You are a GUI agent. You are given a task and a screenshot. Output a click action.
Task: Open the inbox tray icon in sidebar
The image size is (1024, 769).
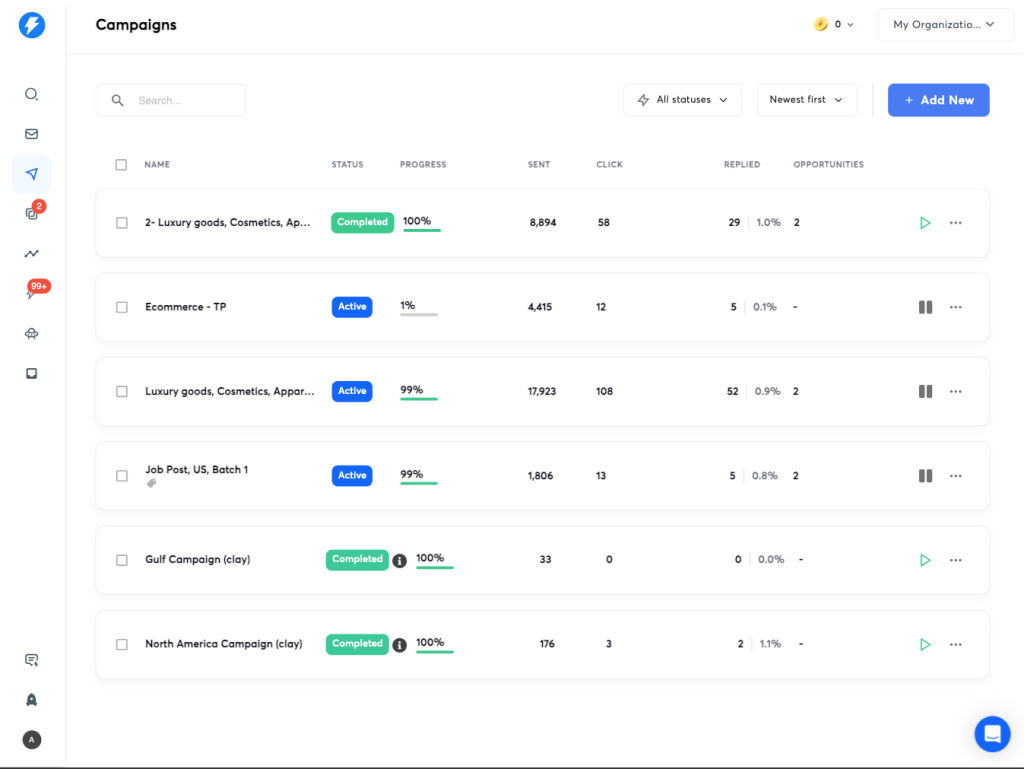(x=31, y=373)
